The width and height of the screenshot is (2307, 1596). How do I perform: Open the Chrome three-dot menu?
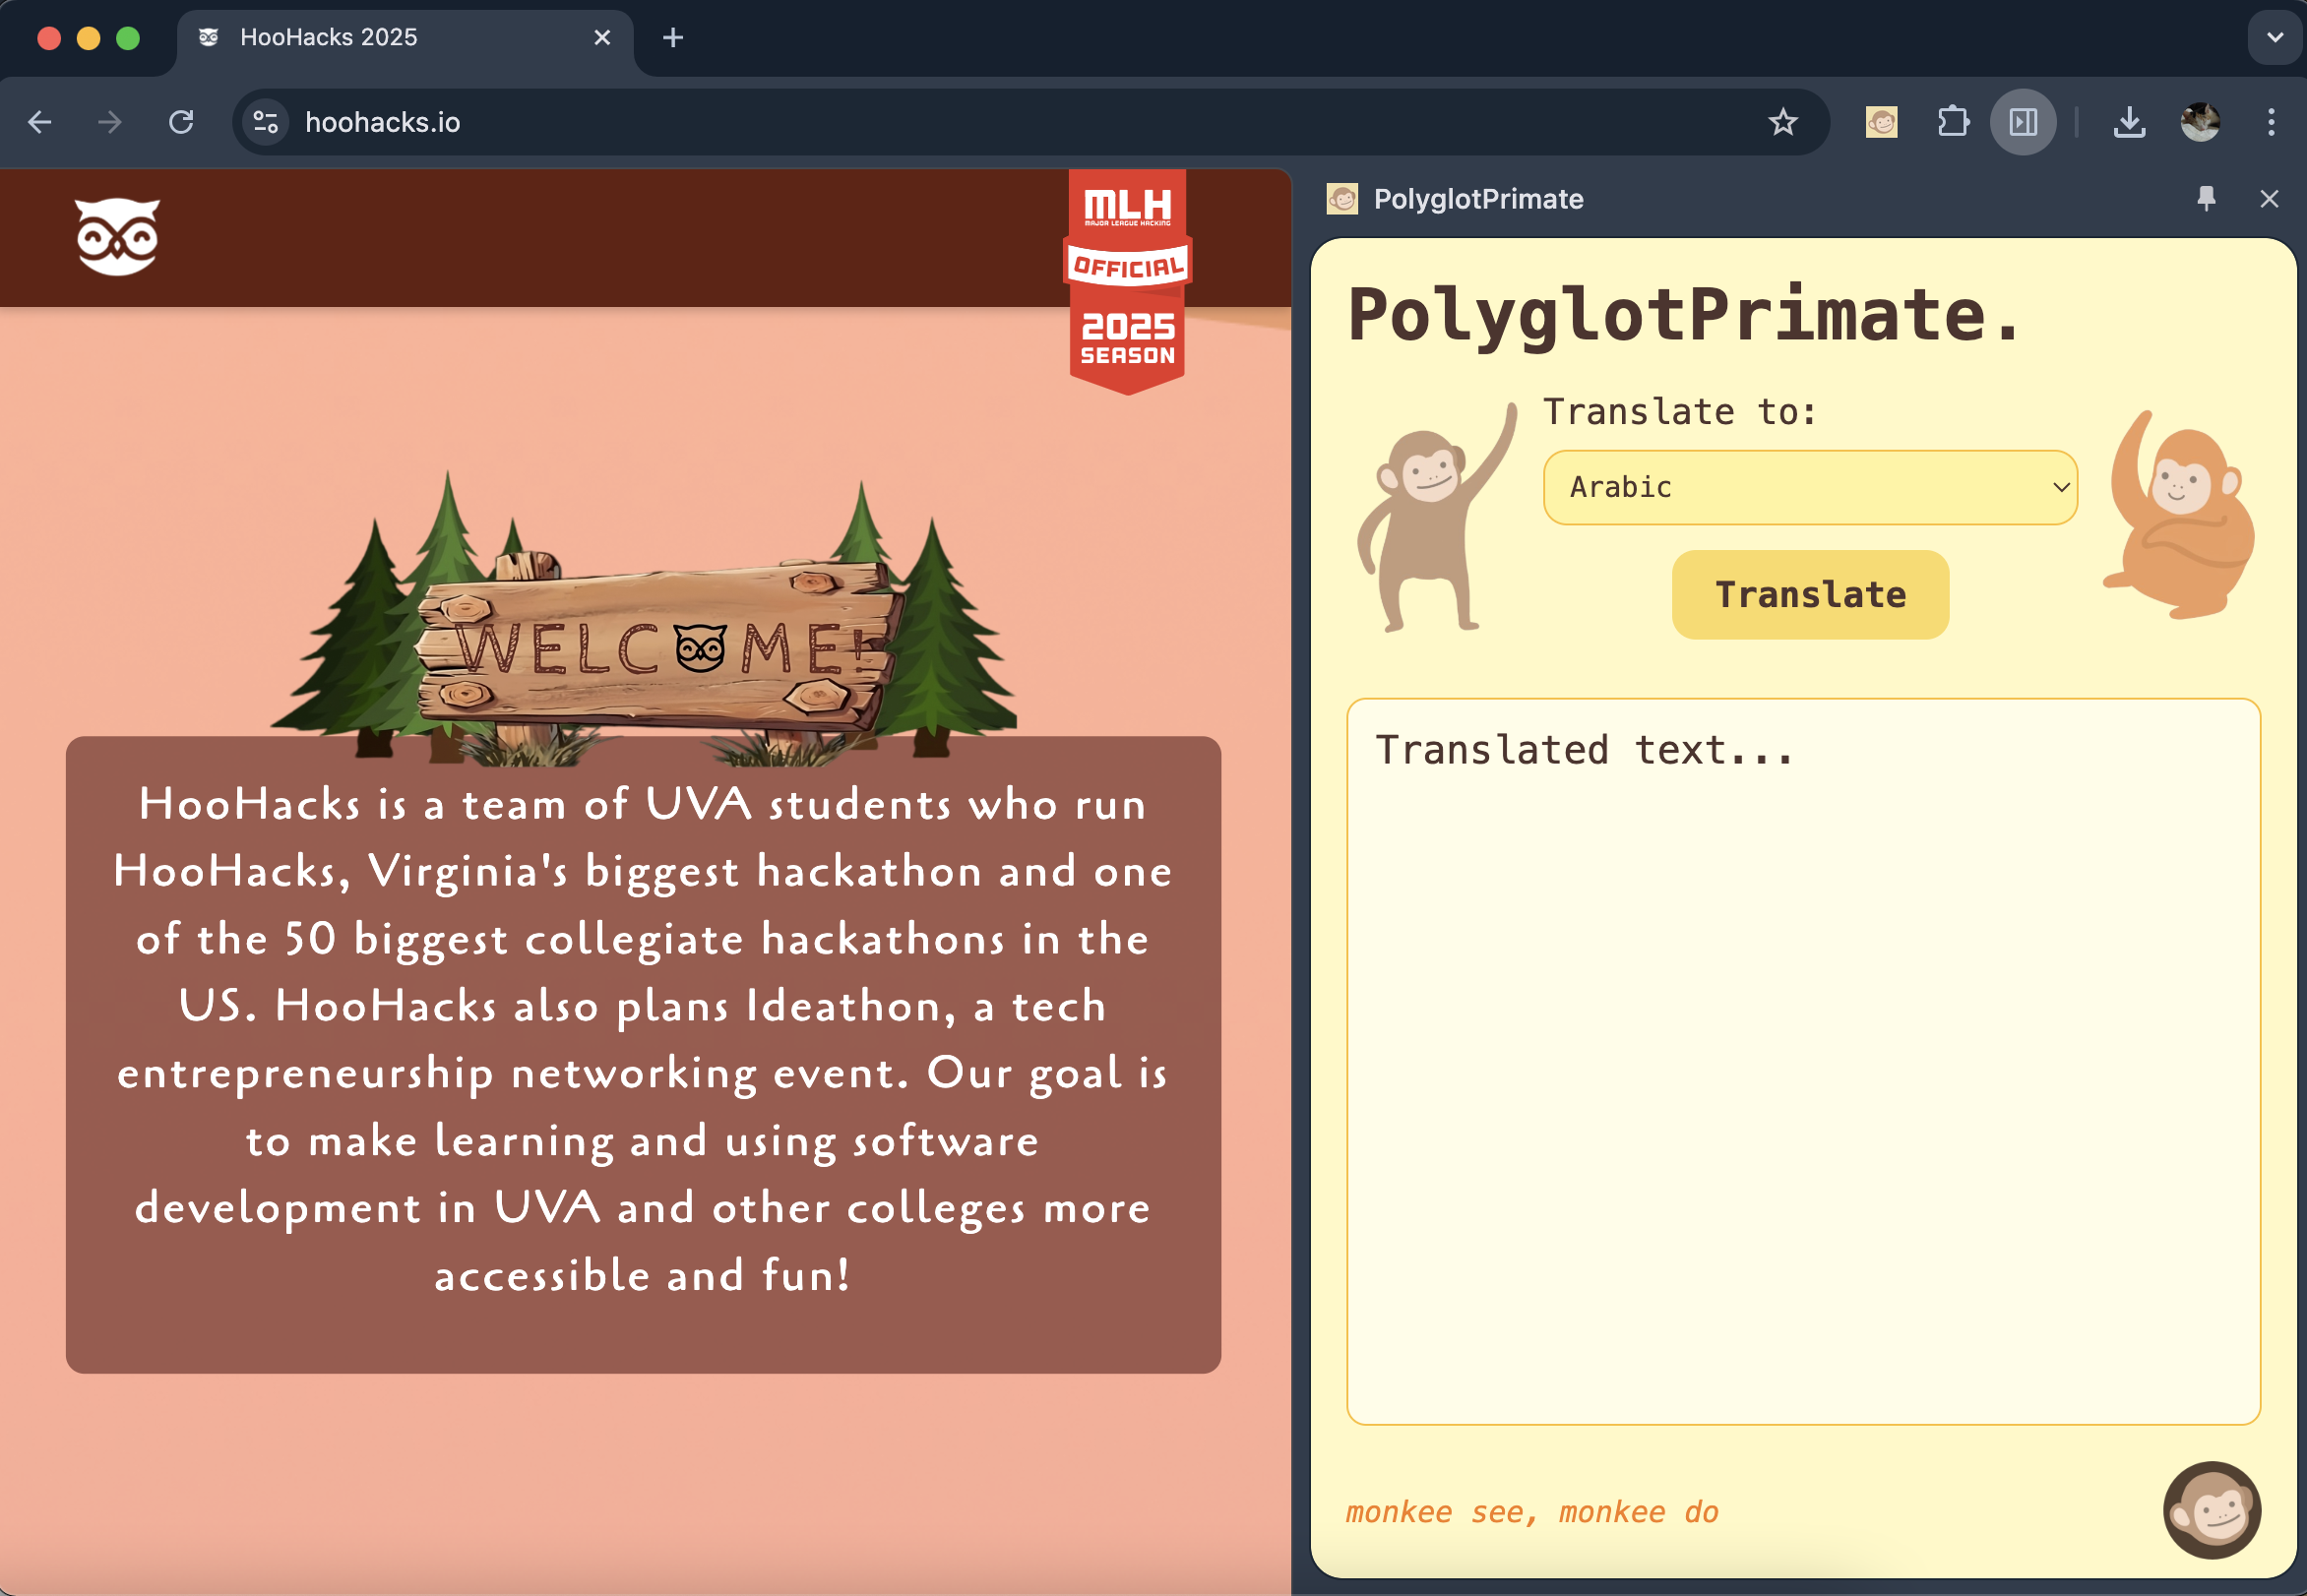2271,122
